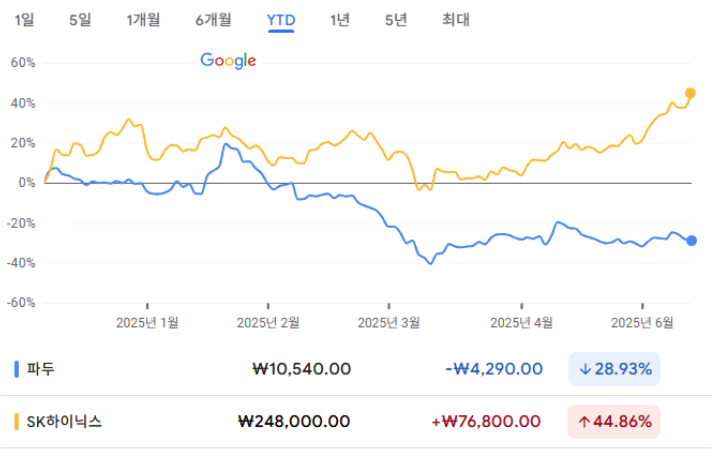Screen dimensions: 721x456
Task: Choose the 6개월 time range
Action: (x=213, y=20)
